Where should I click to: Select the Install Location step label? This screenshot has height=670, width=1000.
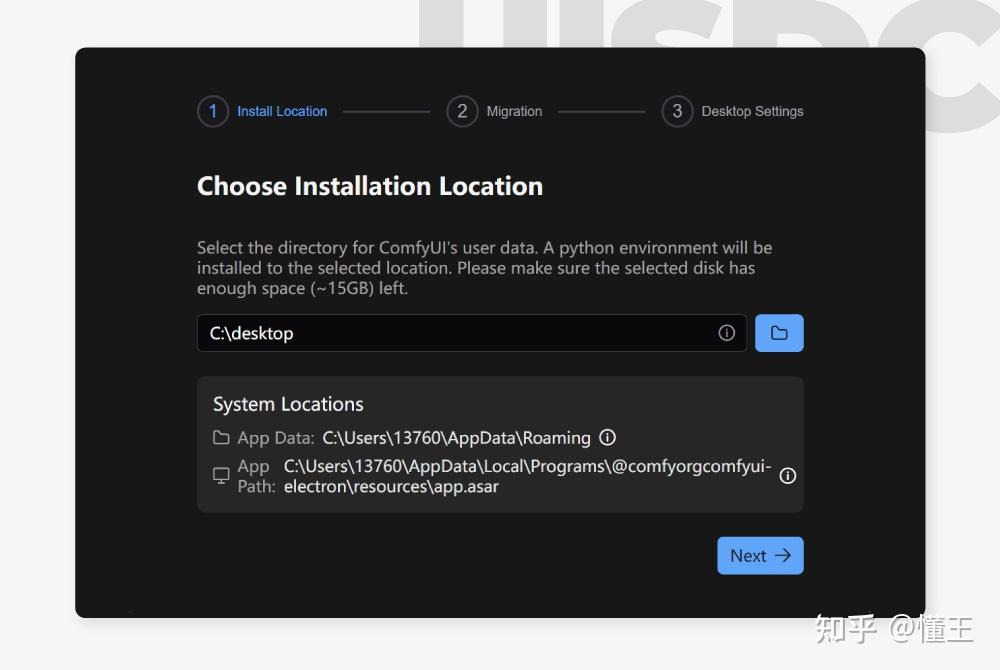coord(282,111)
